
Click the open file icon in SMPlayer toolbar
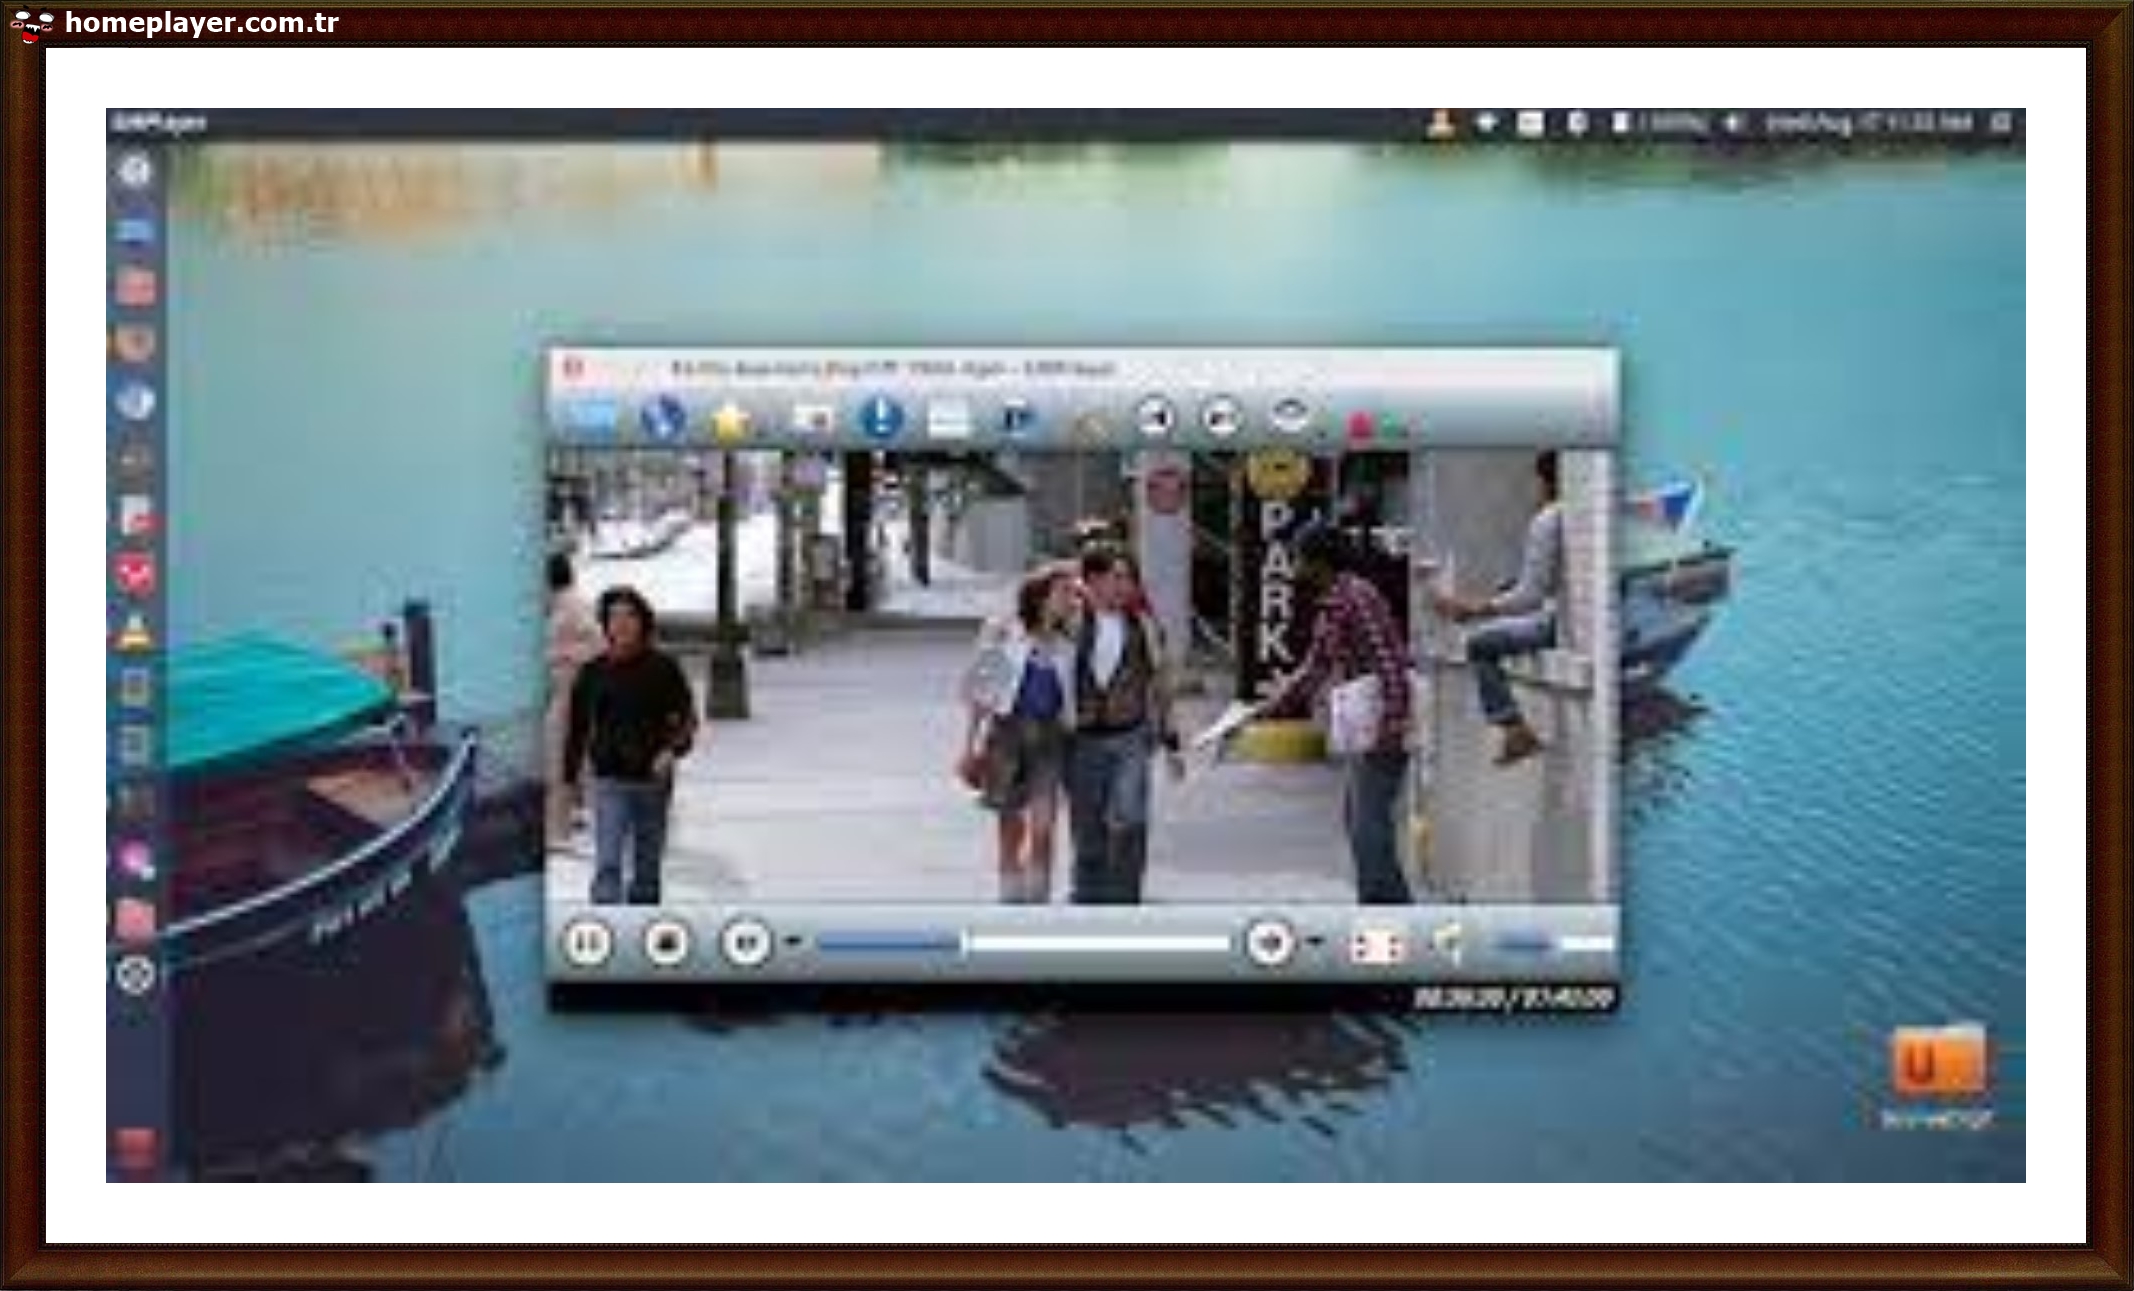pyautogui.click(x=592, y=418)
